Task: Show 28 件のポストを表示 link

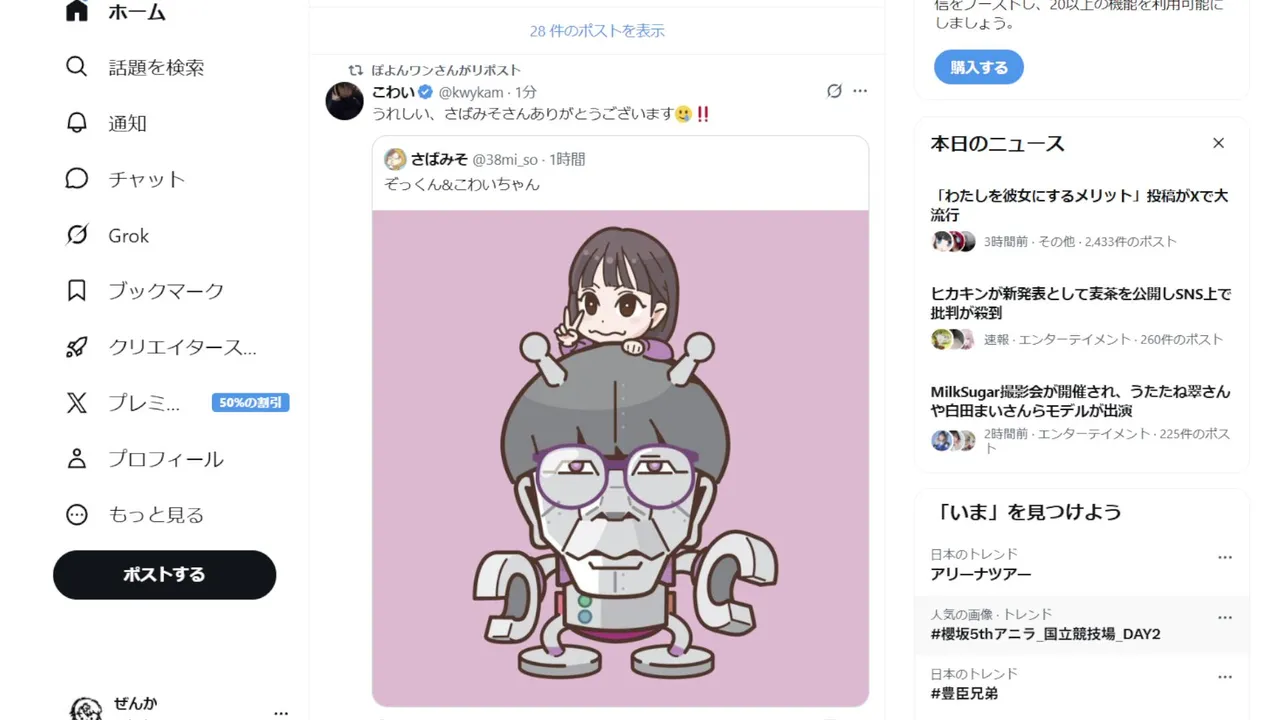Action: click(597, 31)
